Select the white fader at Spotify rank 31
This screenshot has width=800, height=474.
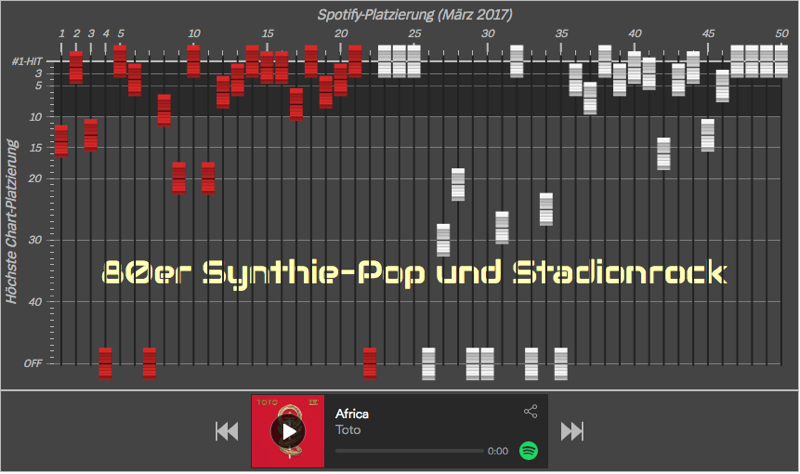pos(503,228)
